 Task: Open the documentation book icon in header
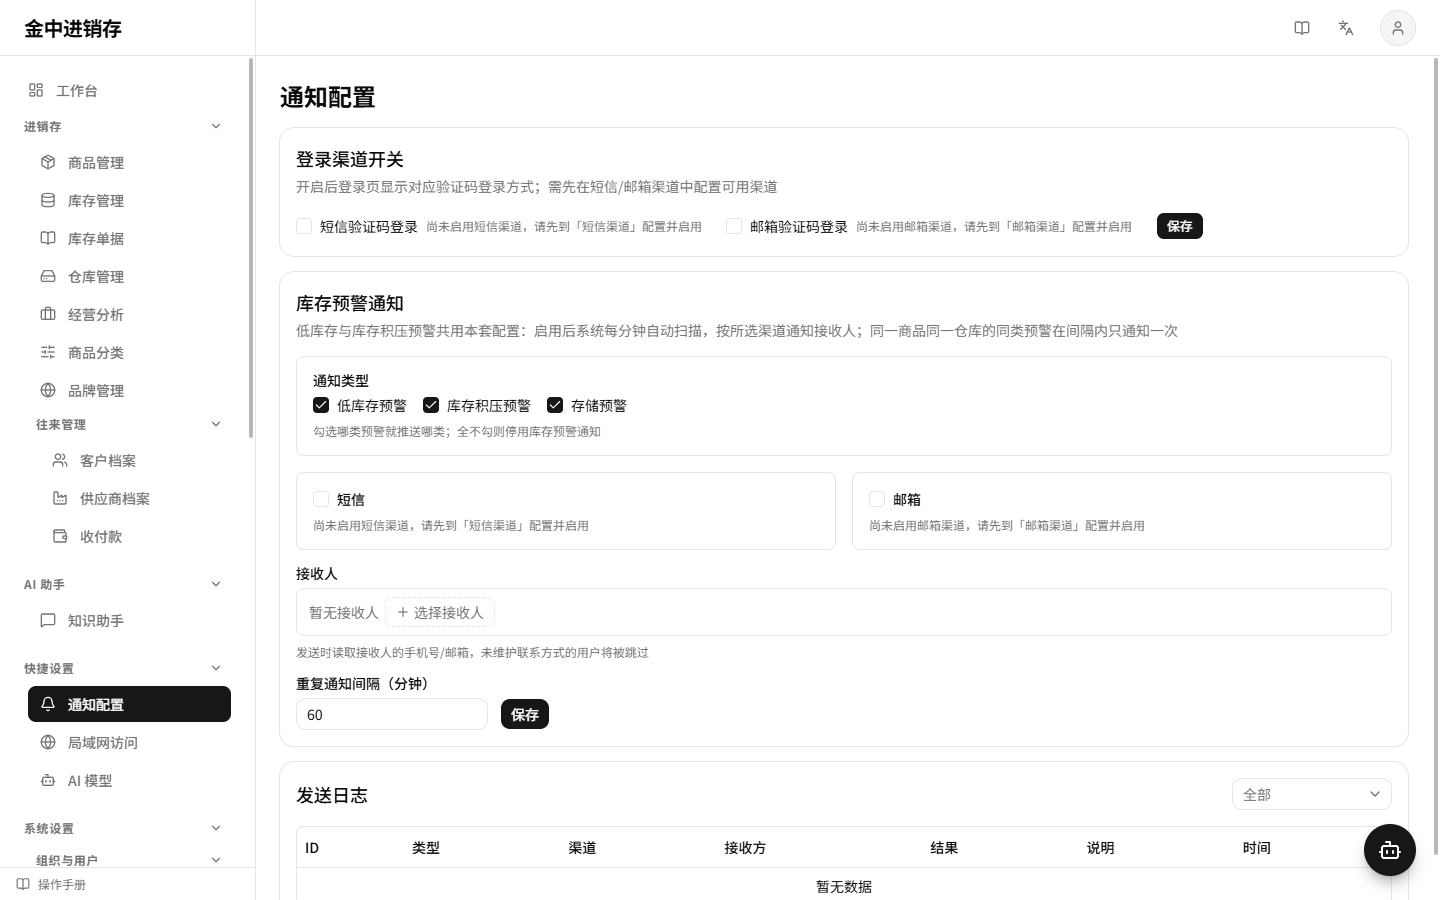tap(1302, 28)
